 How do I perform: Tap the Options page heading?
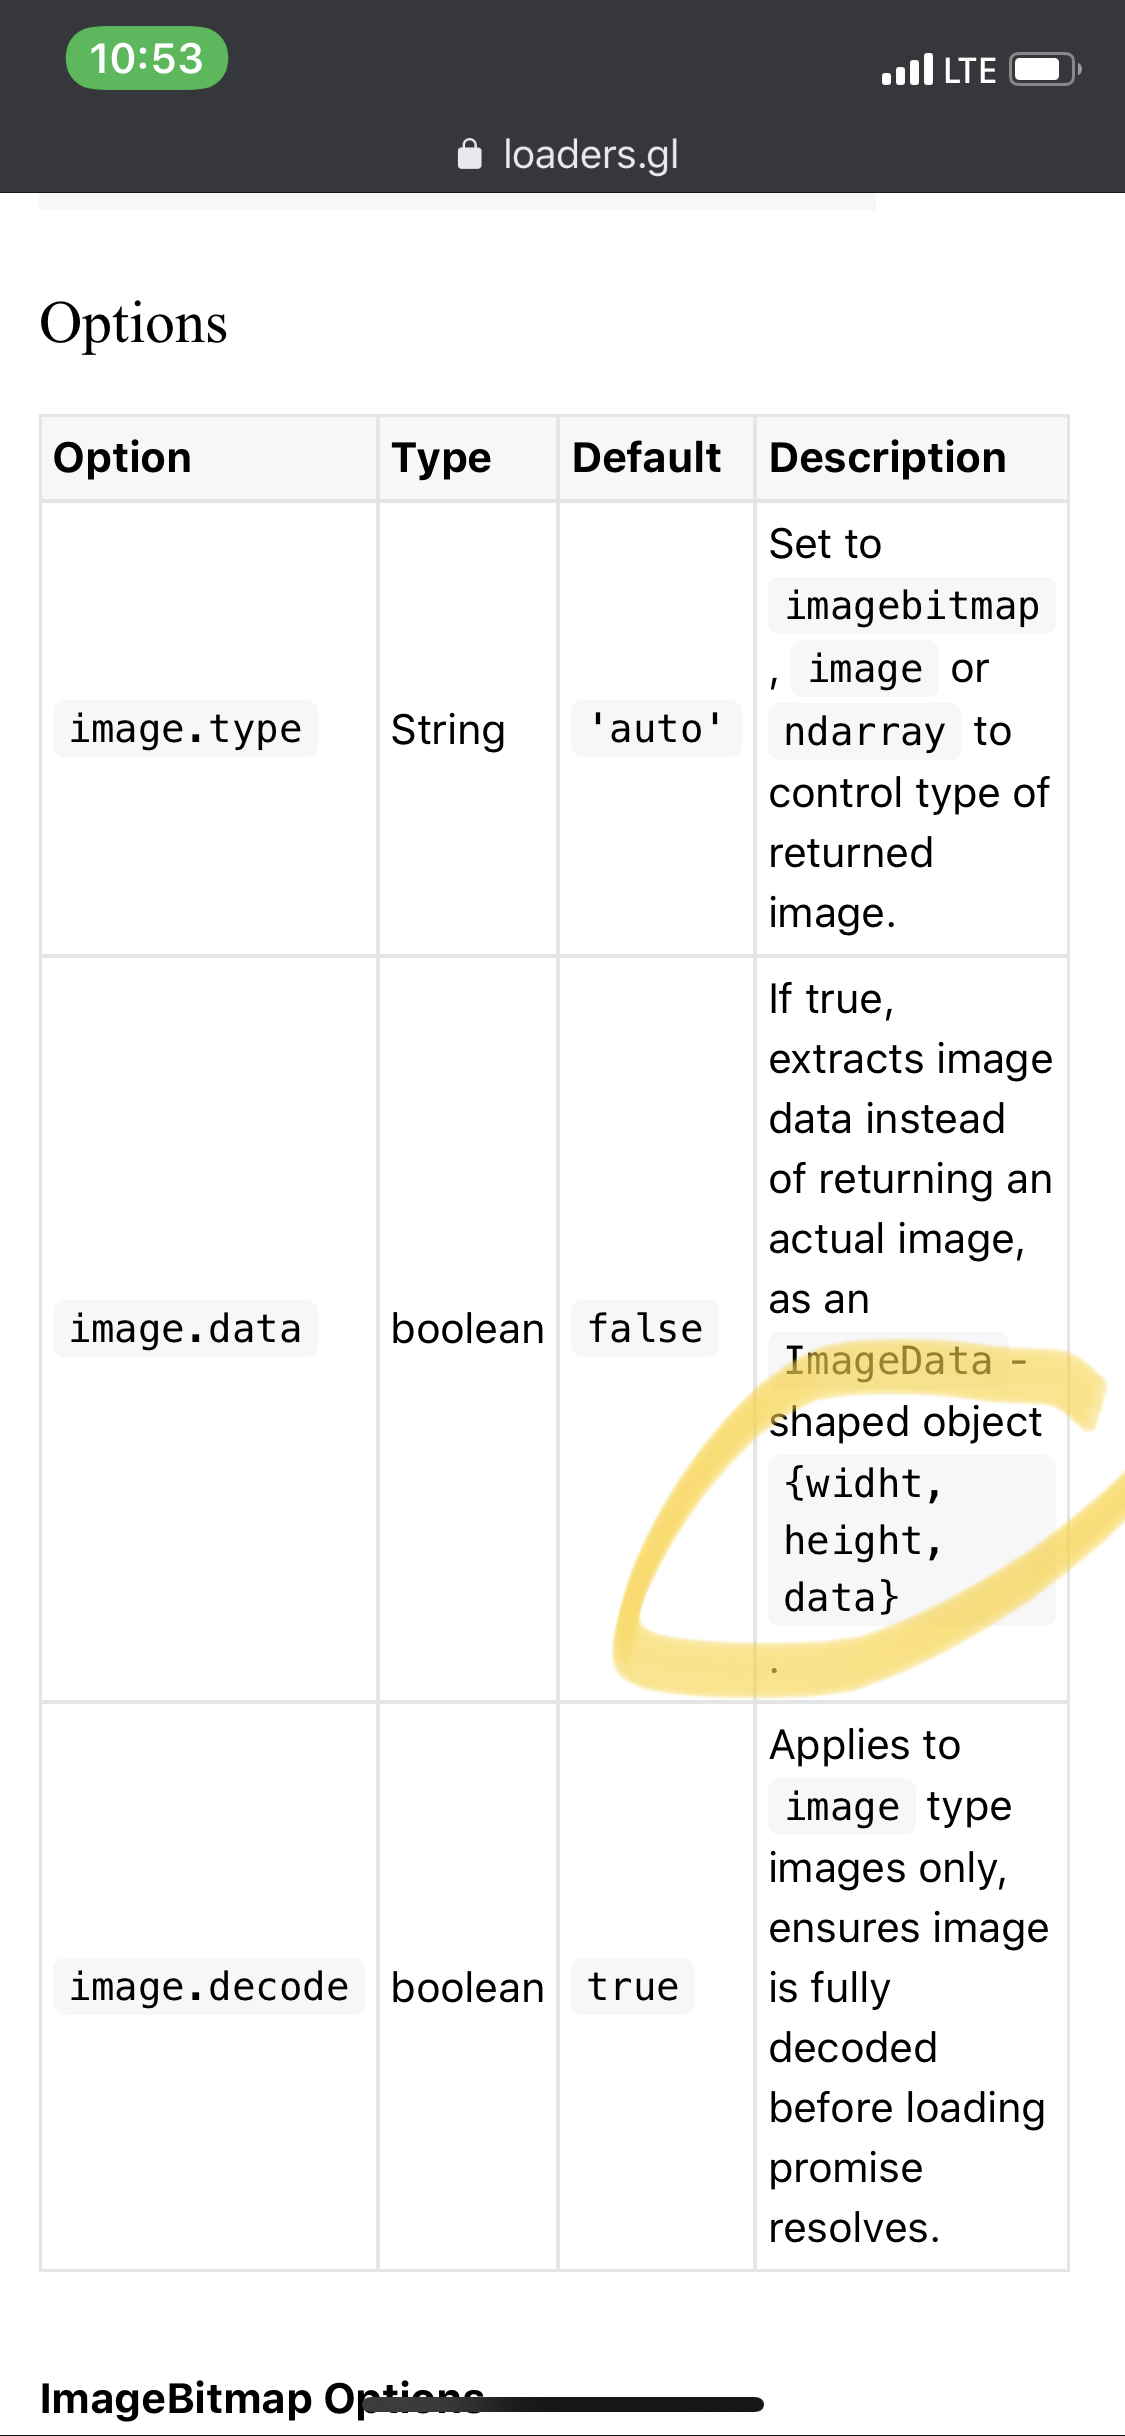[x=134, y=322]
